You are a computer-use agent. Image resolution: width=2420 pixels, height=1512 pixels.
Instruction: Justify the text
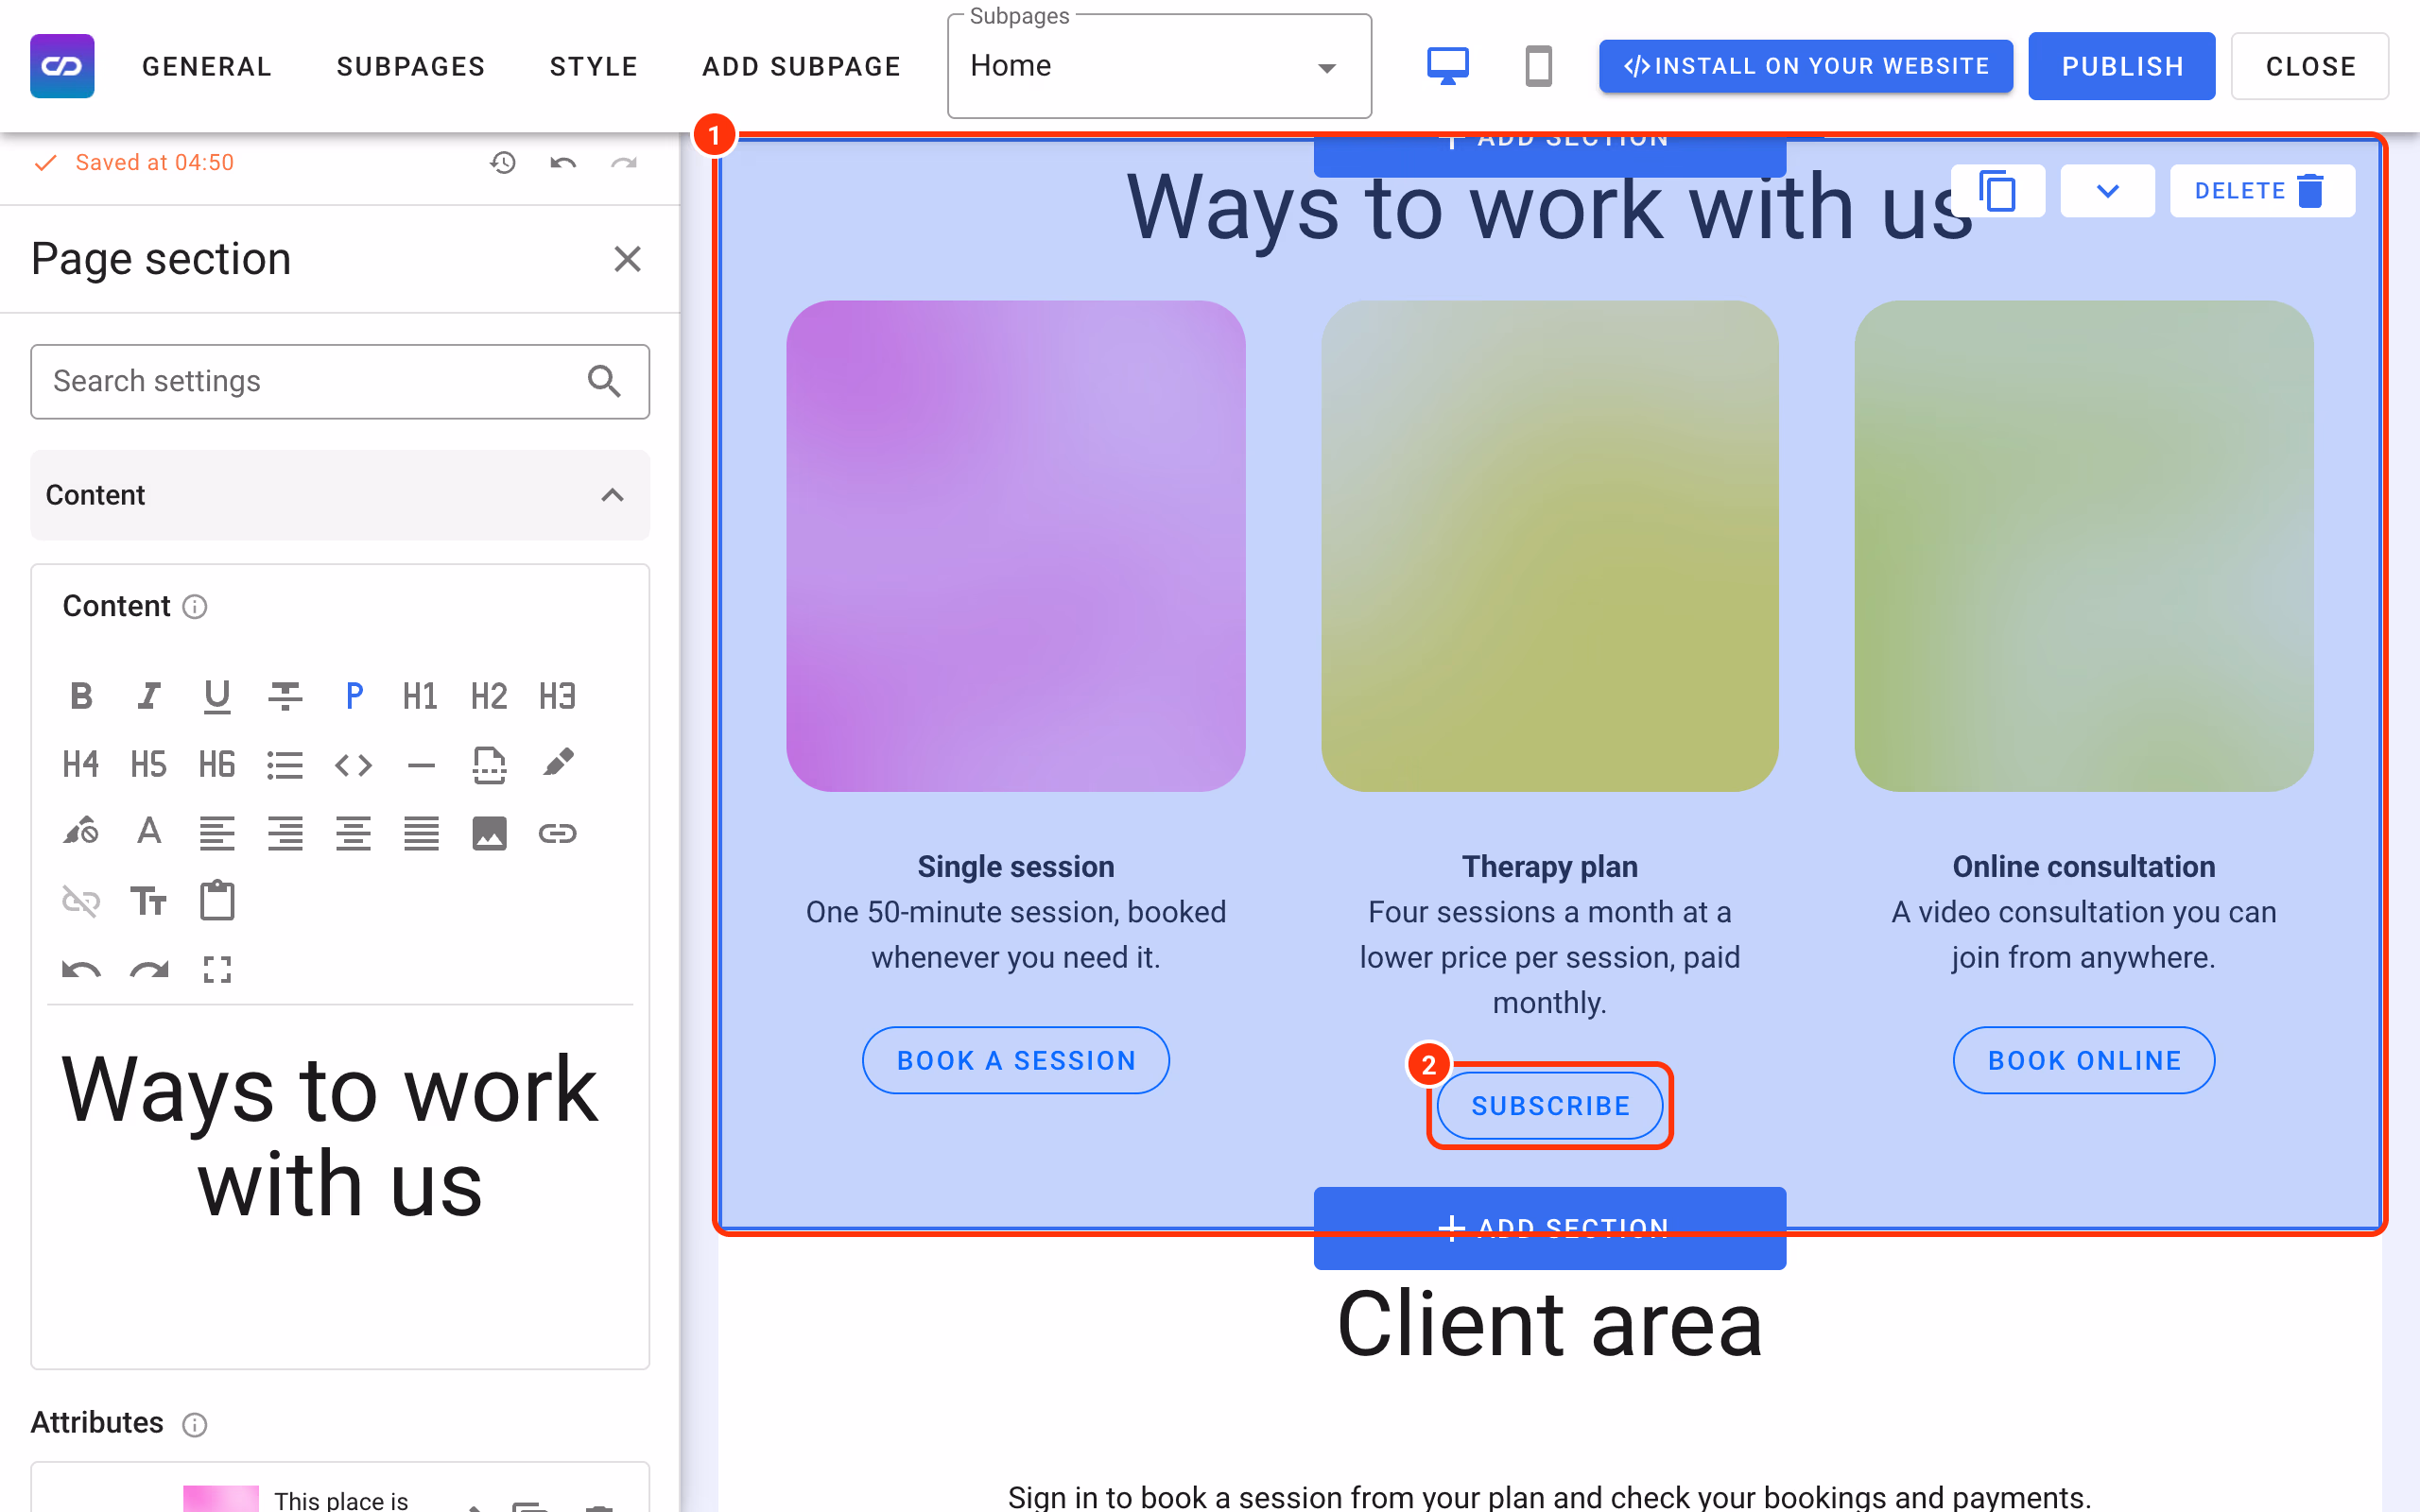421,833
